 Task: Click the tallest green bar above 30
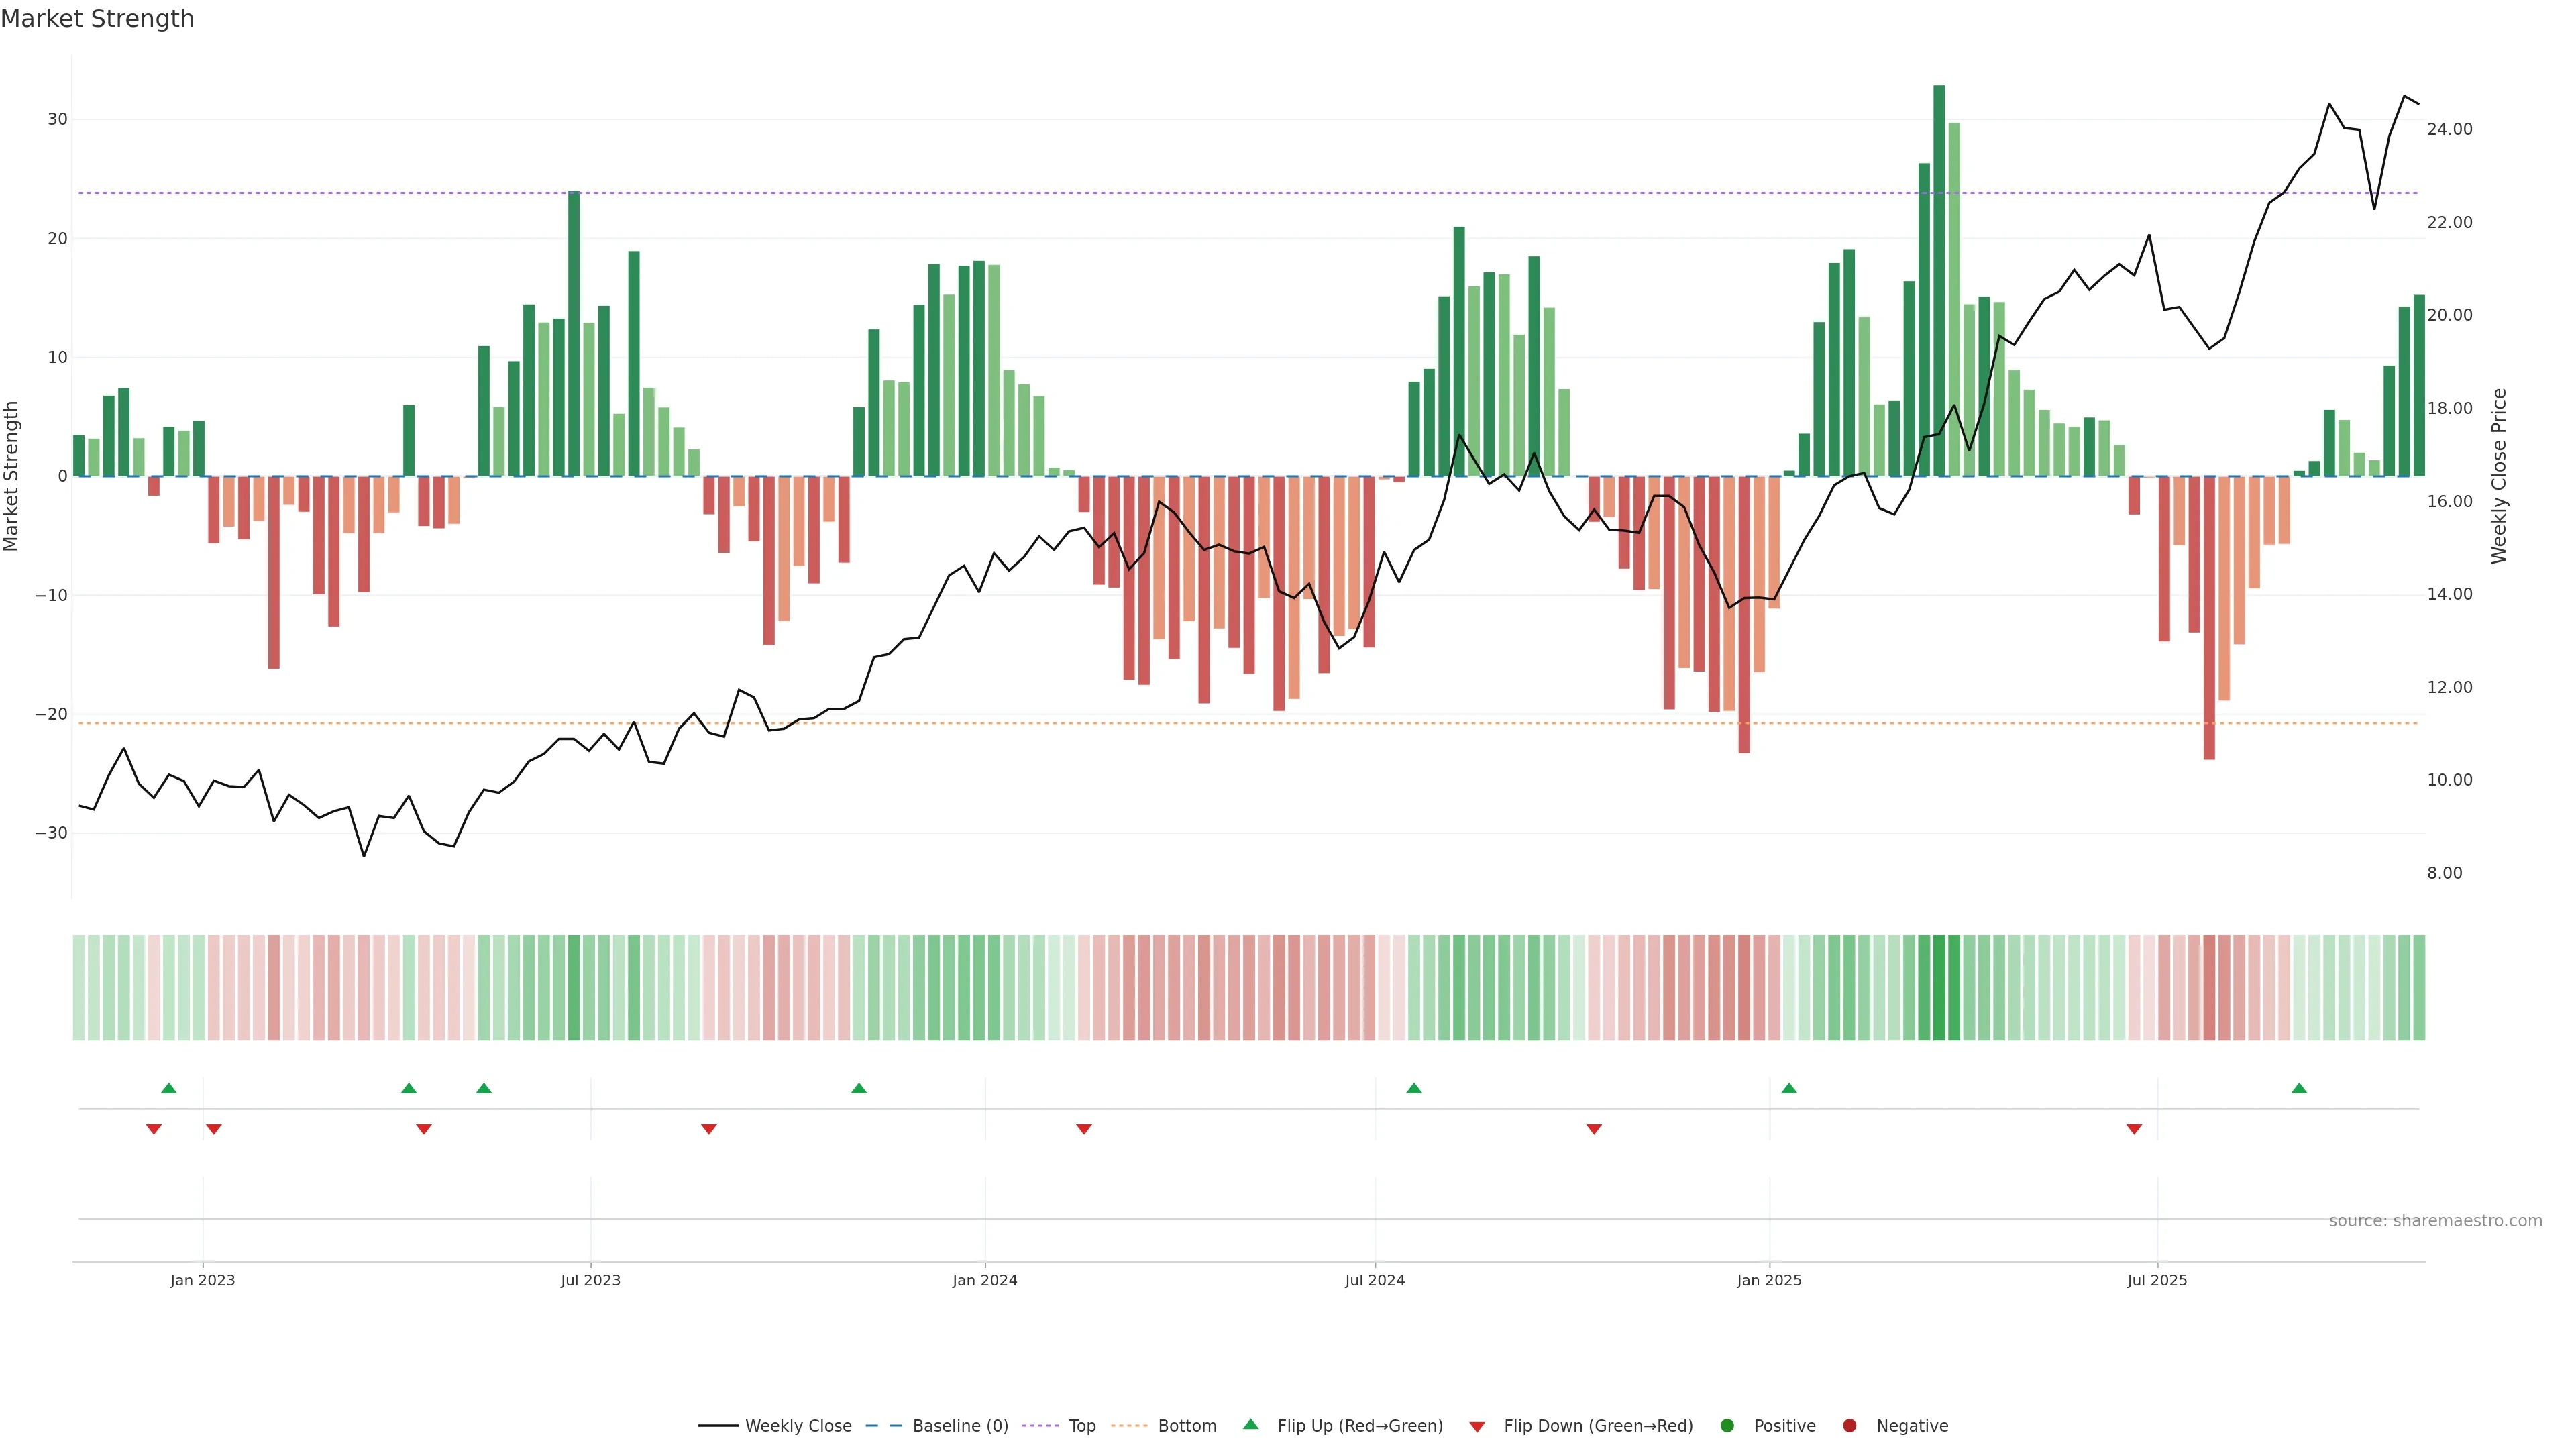[1939, 280]
